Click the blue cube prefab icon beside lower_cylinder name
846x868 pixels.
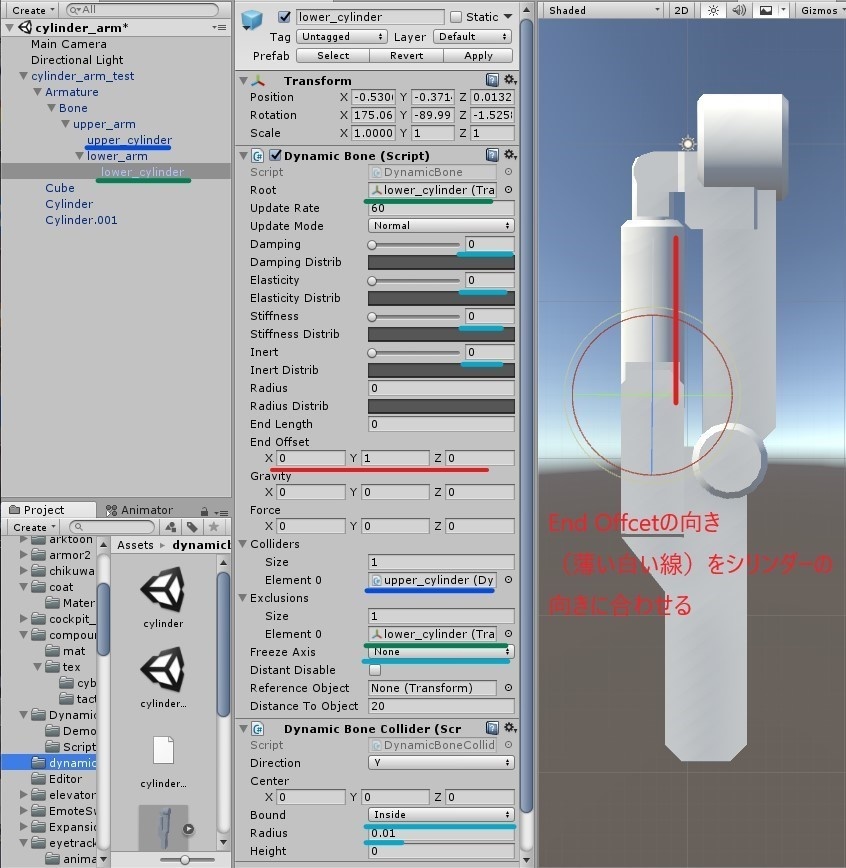tap(250, 17)
